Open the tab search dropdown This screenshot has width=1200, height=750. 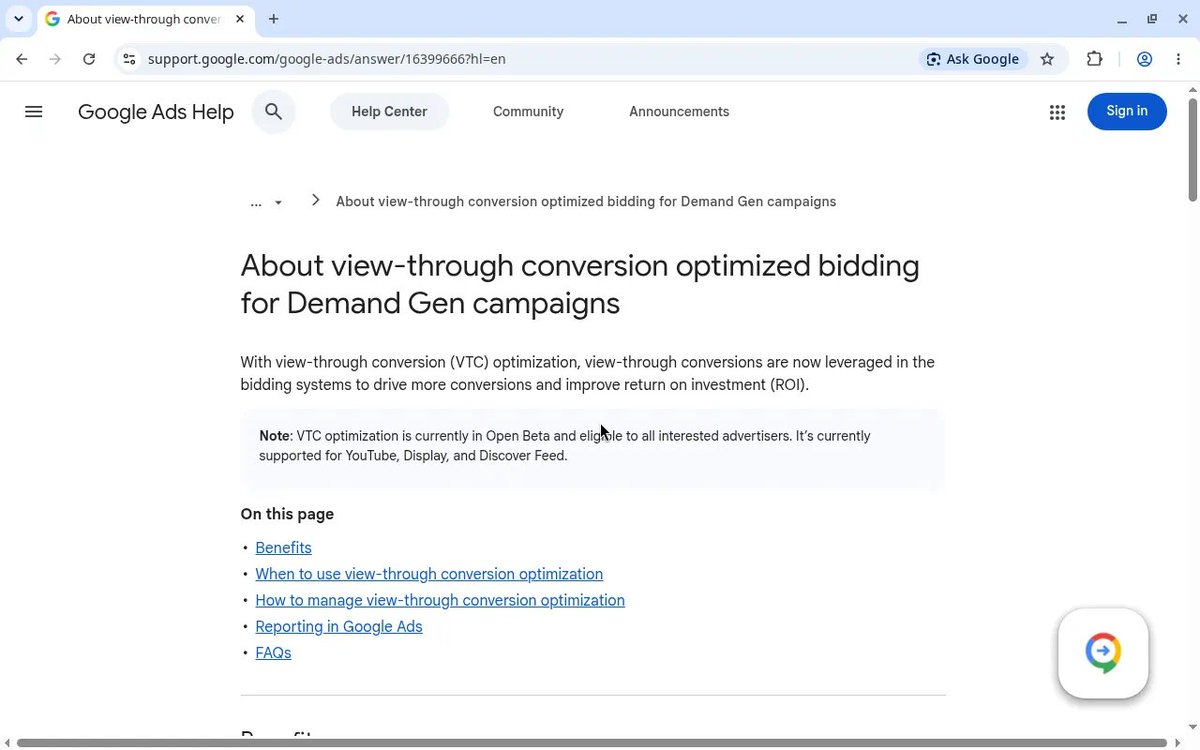[18, 19]
